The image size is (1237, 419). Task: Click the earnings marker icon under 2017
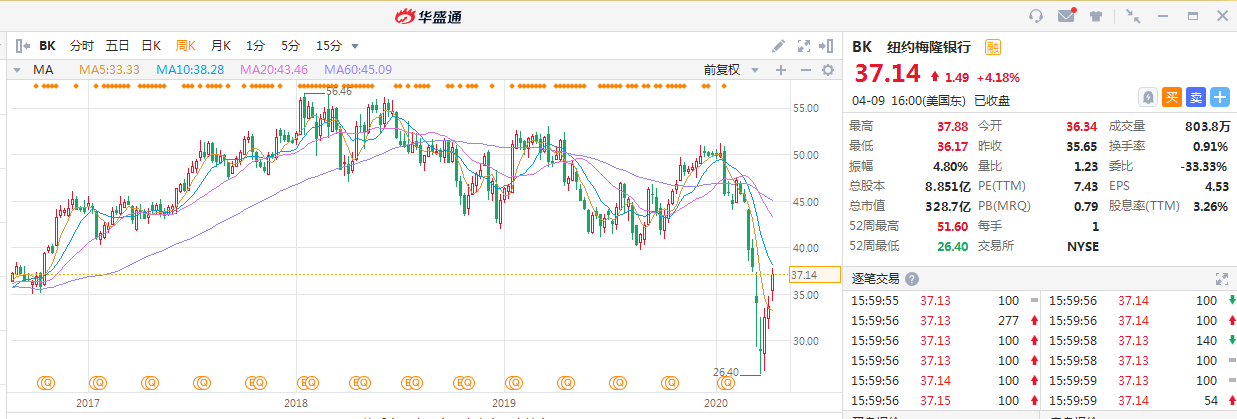click(98, 382)
